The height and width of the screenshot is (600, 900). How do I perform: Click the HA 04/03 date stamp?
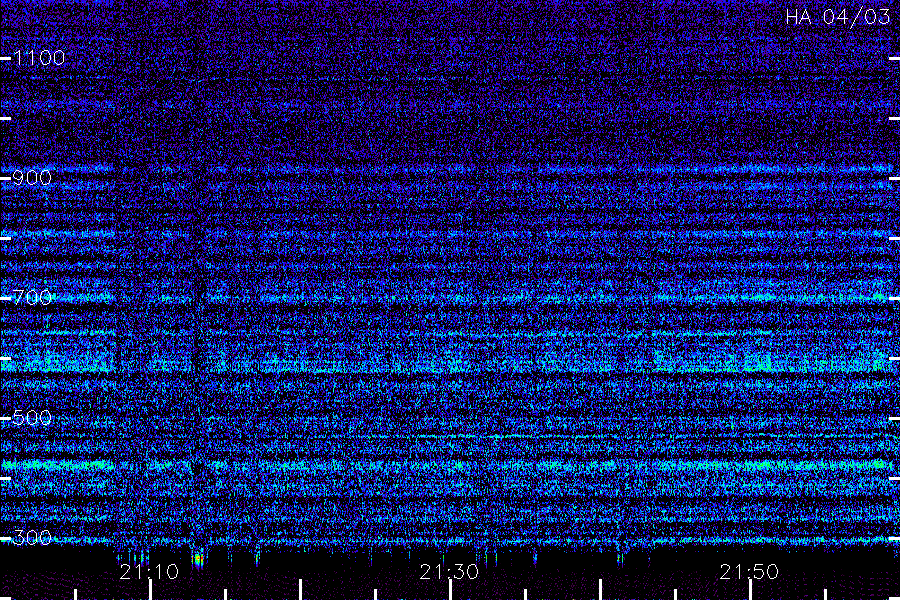coord(837,17)
